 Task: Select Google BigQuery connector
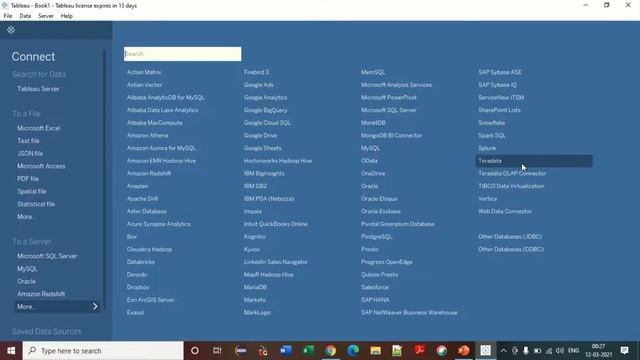265,110
